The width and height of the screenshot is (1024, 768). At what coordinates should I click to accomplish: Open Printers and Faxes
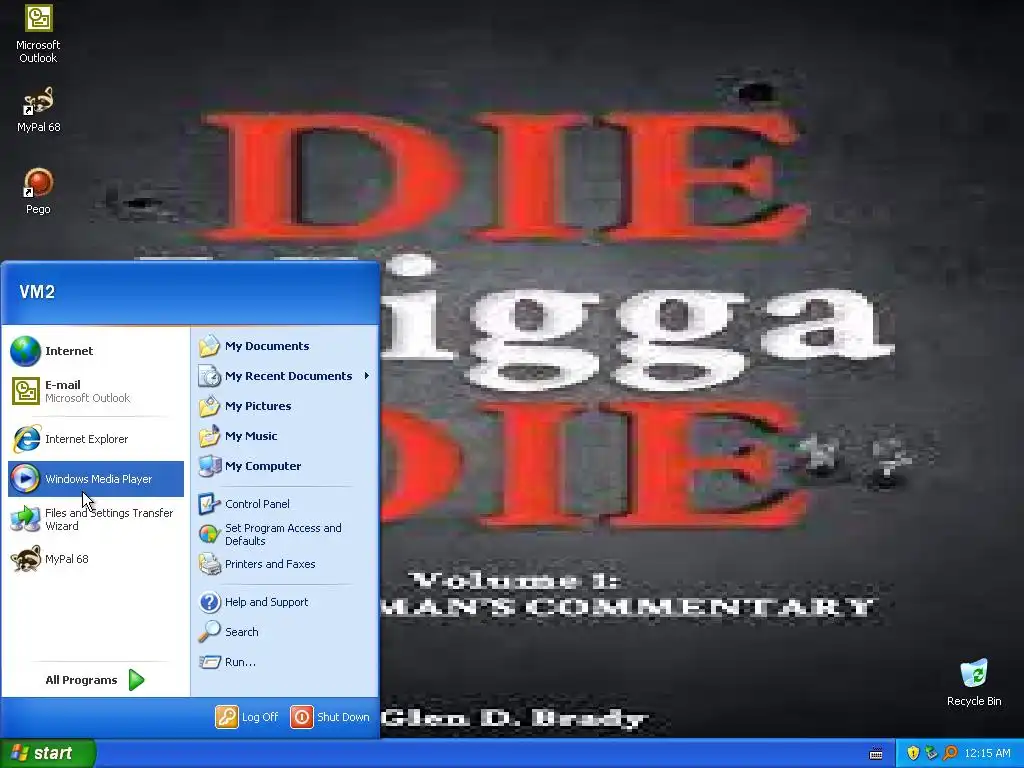point(285,564)
